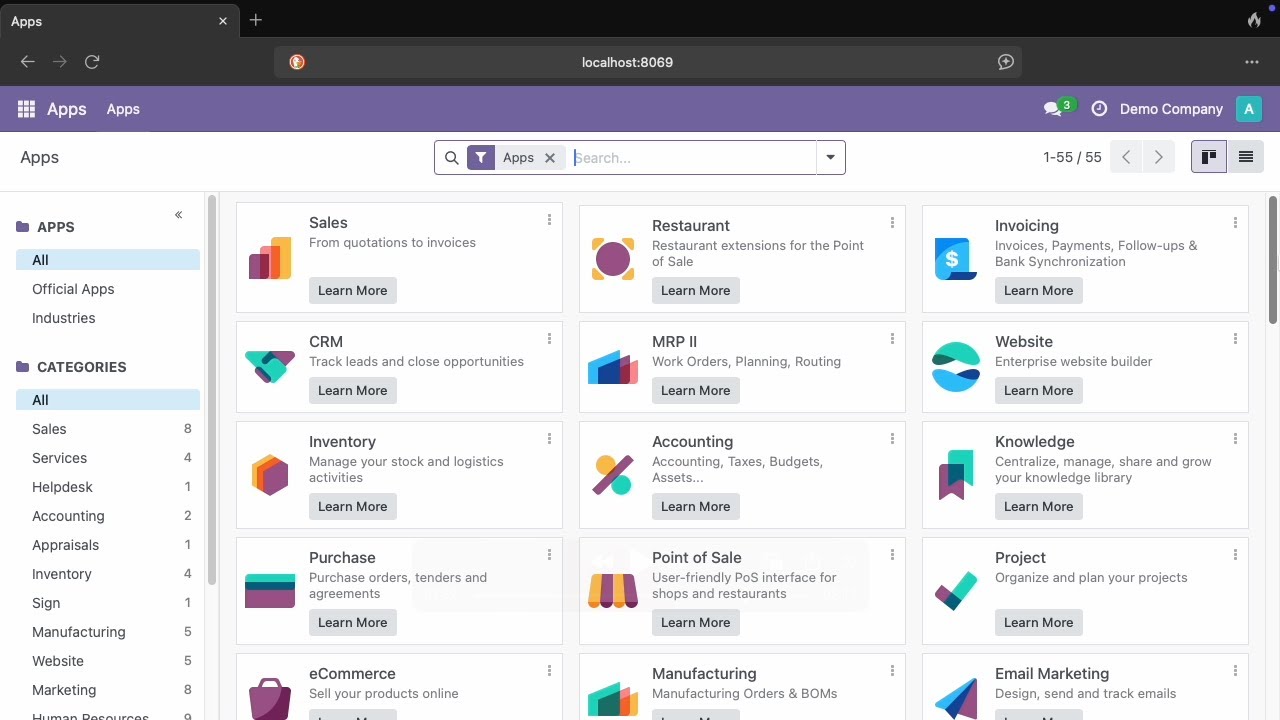This screenshot has width=1280, height=720.
Task: Open a new browser tab
Action: pyautogui.click(x=256, y=20)
